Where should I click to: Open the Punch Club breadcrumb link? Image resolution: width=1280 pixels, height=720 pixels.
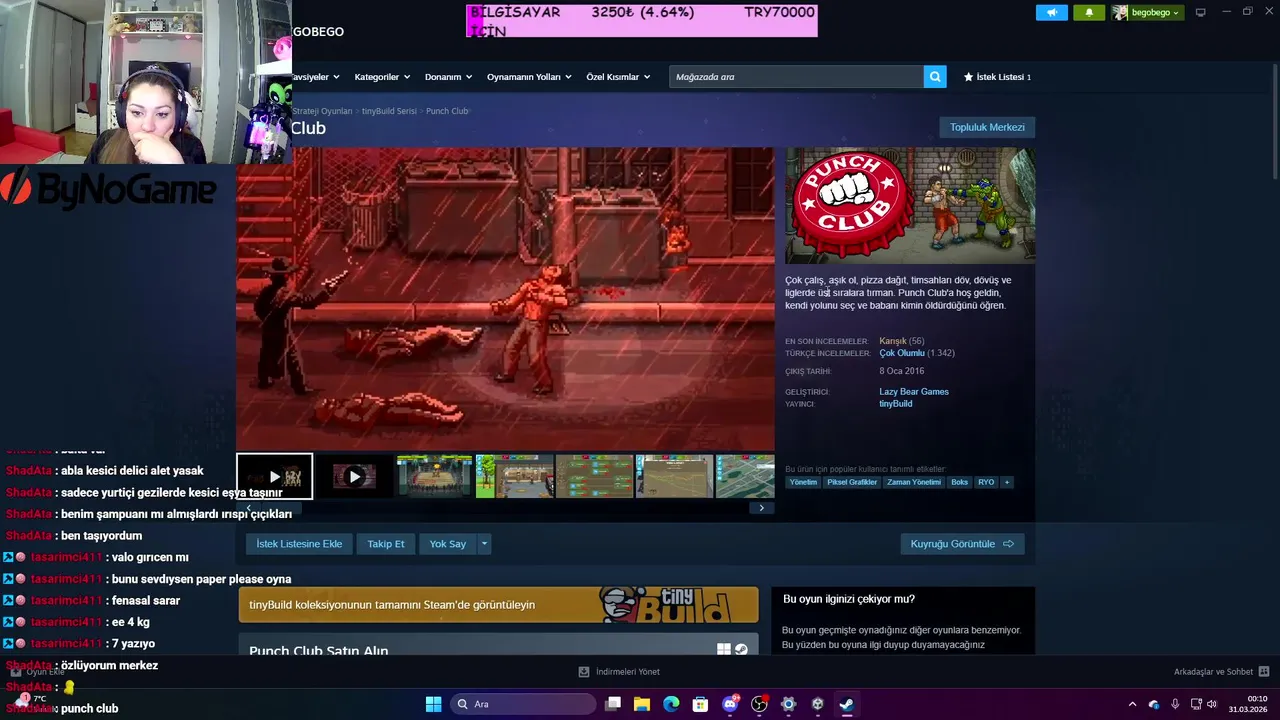coord(447,111)
